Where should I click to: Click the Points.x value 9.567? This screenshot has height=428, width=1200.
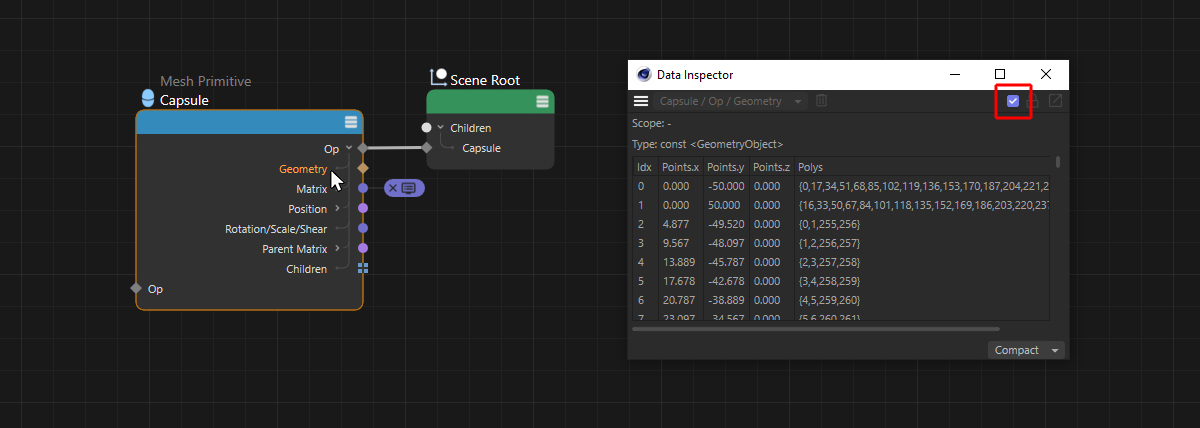[x=676, y=243]
